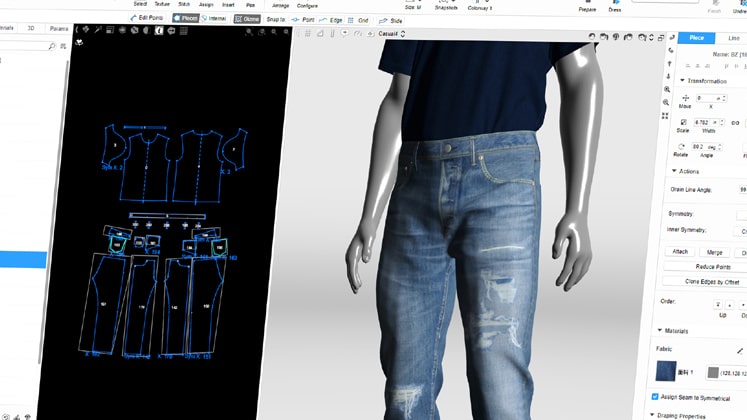The image size is (747, 420).
Task: Click the Snap to Edge option
Action: [331, 20]
